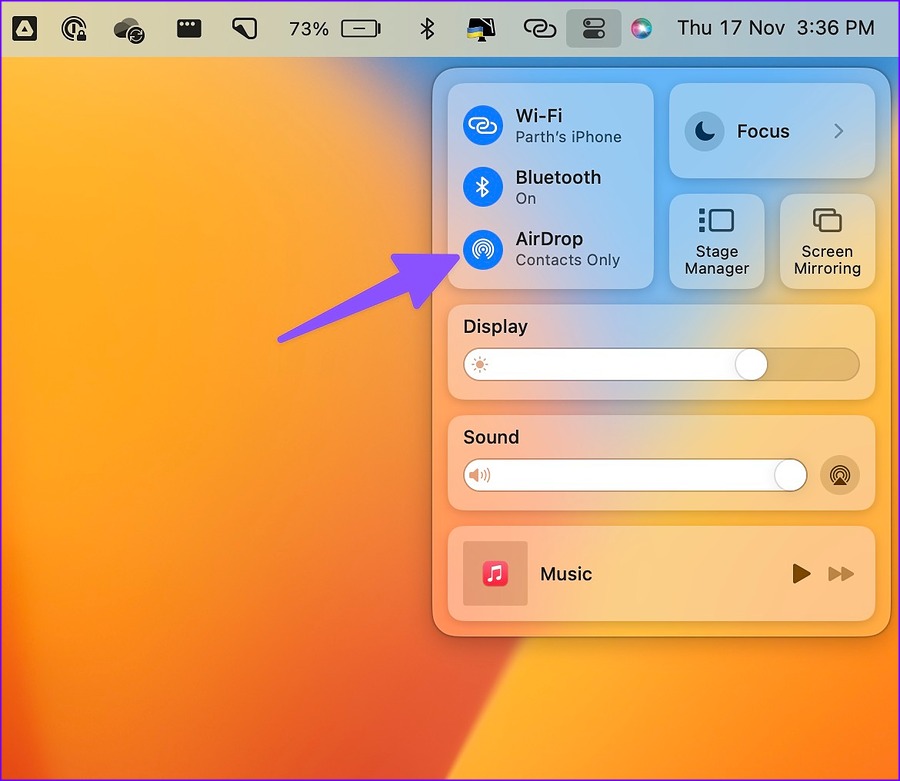Click the Wi-Fi icon in Control Center
Image resolution: width=900 pixels, height=781 pixels.
[x=483, y=125]
